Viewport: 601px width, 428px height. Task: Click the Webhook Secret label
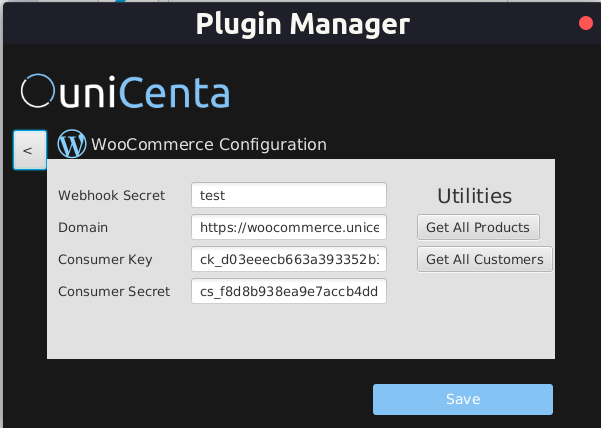click(112, 195)
